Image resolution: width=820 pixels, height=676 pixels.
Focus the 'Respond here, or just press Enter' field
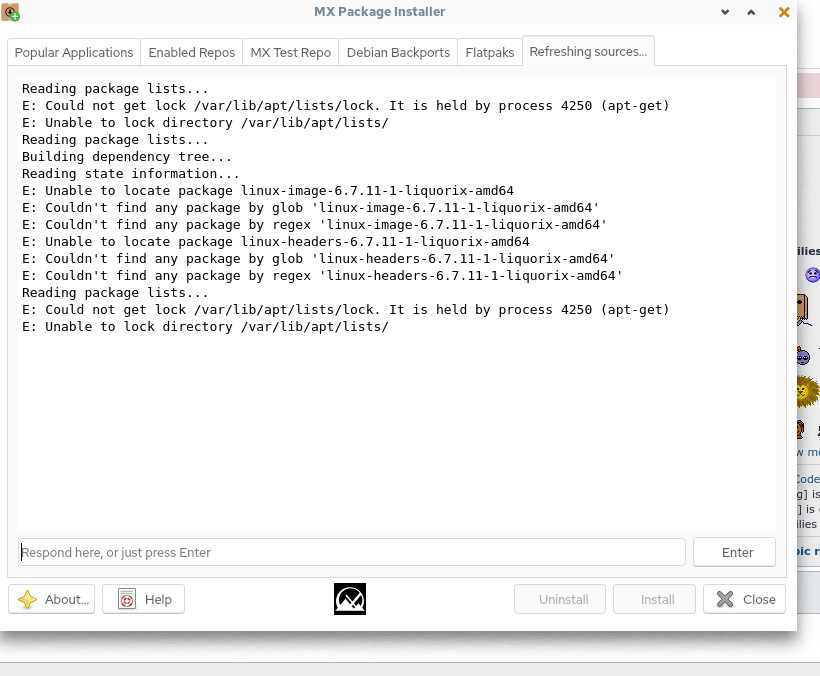coord(352,552)
